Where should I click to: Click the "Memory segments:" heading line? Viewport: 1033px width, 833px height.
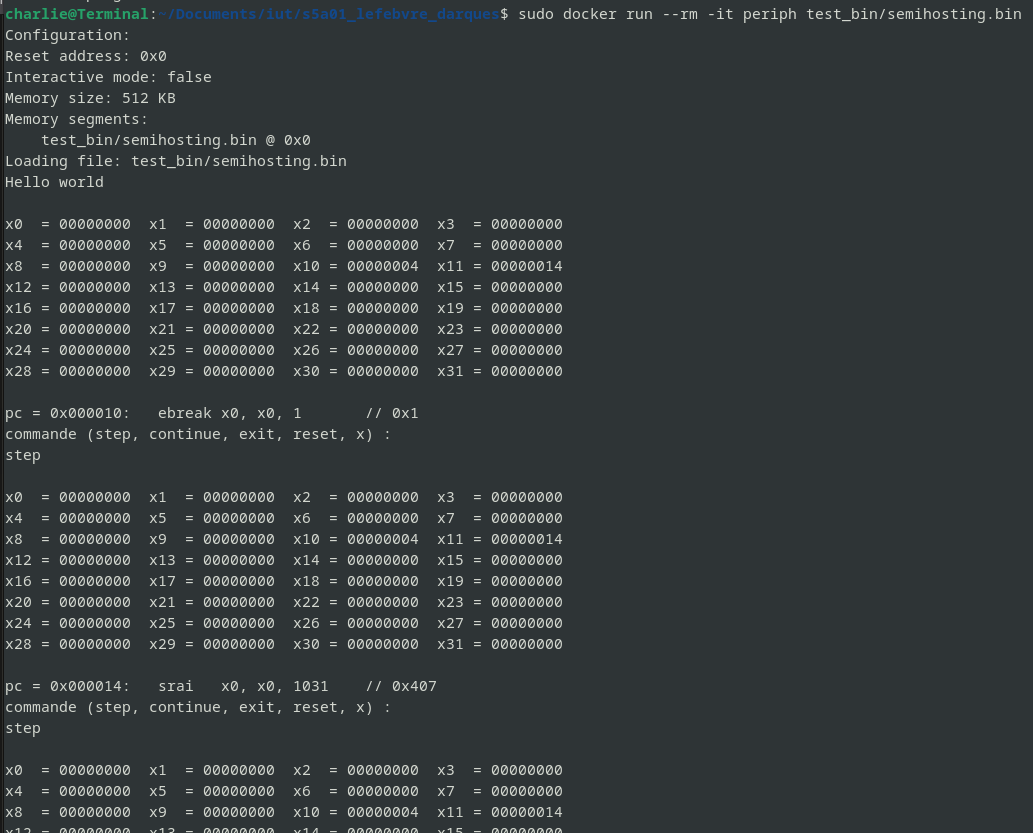pos(76,119)
